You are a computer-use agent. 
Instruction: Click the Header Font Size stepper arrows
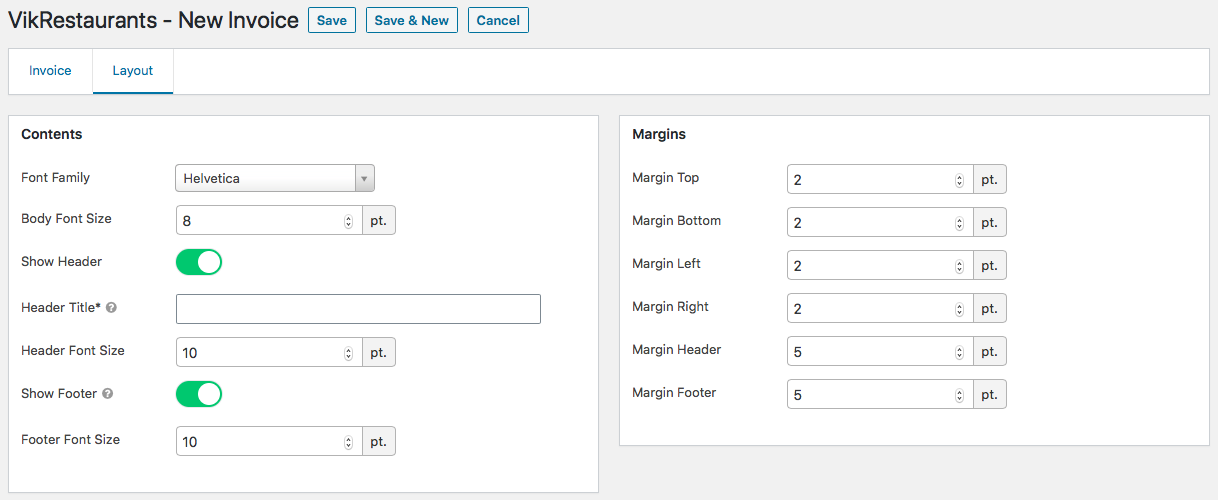pos(348,353)
